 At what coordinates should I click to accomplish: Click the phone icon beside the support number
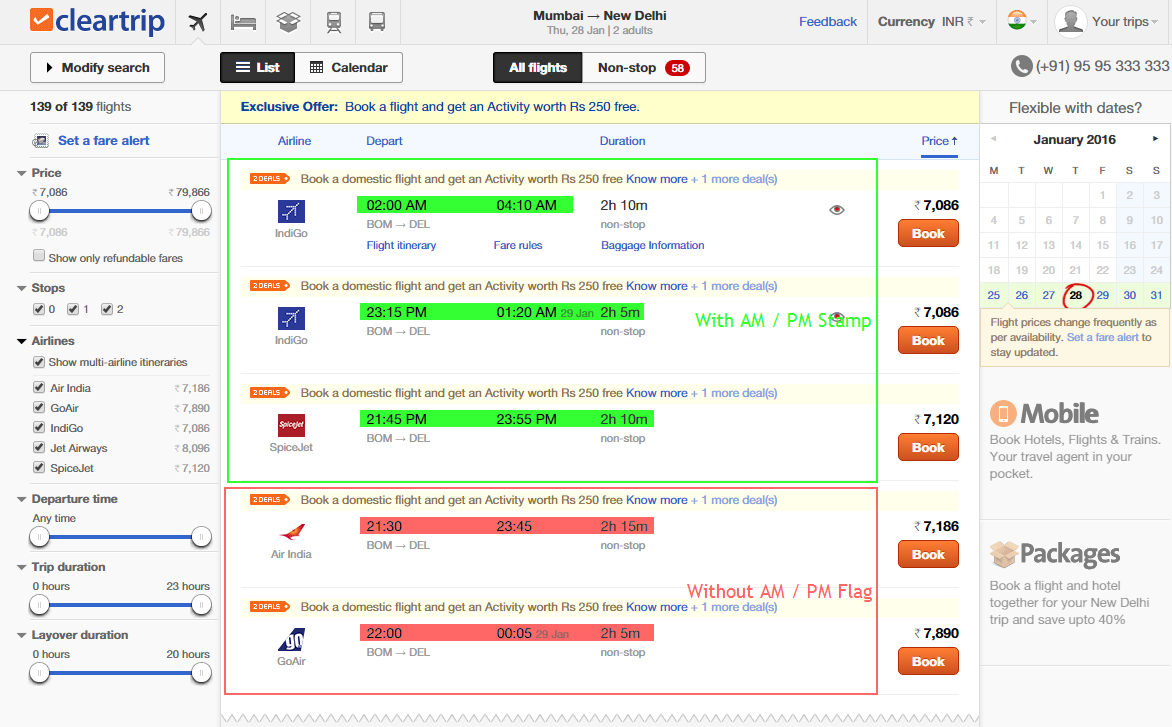(x=1021, y=66)
